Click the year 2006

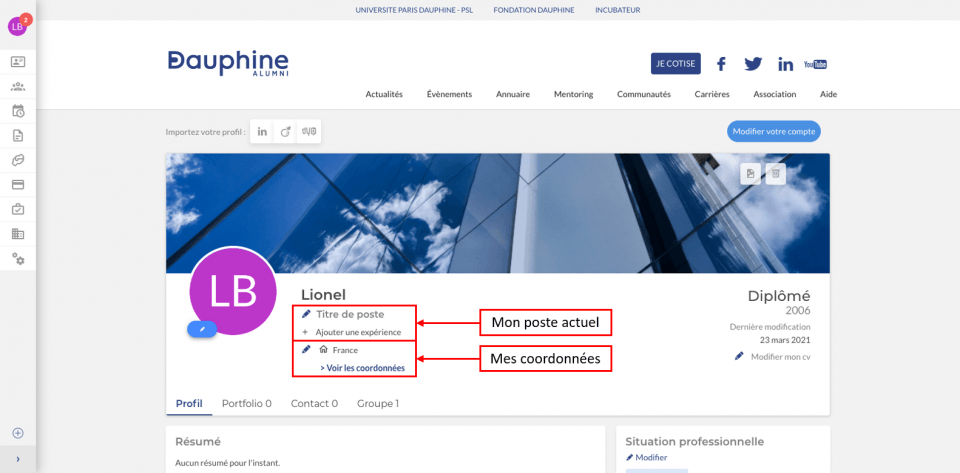(x=798, y=311)
